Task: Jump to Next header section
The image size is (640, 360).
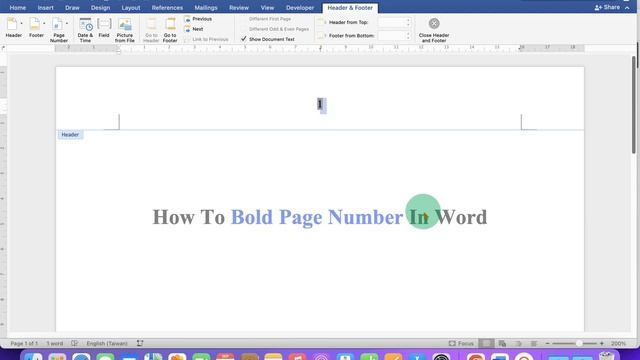Action: click(x=194, y=29)
